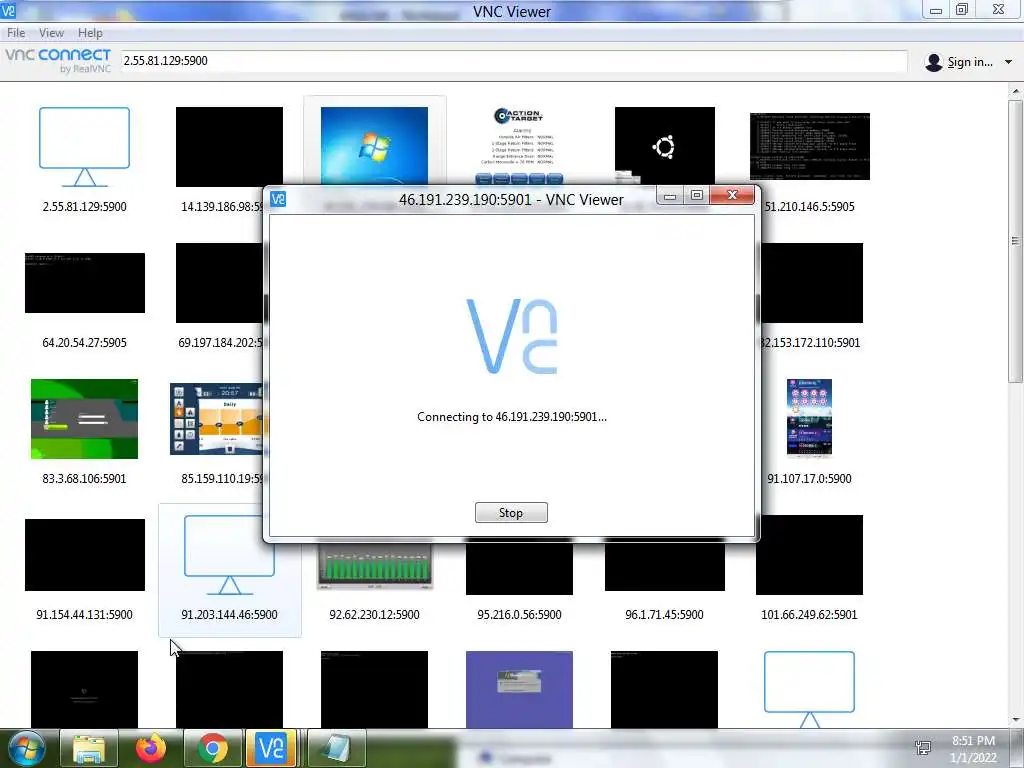
Task: Select the 64.20.54.27:5905 thumbnail
Action: (85, 283)
